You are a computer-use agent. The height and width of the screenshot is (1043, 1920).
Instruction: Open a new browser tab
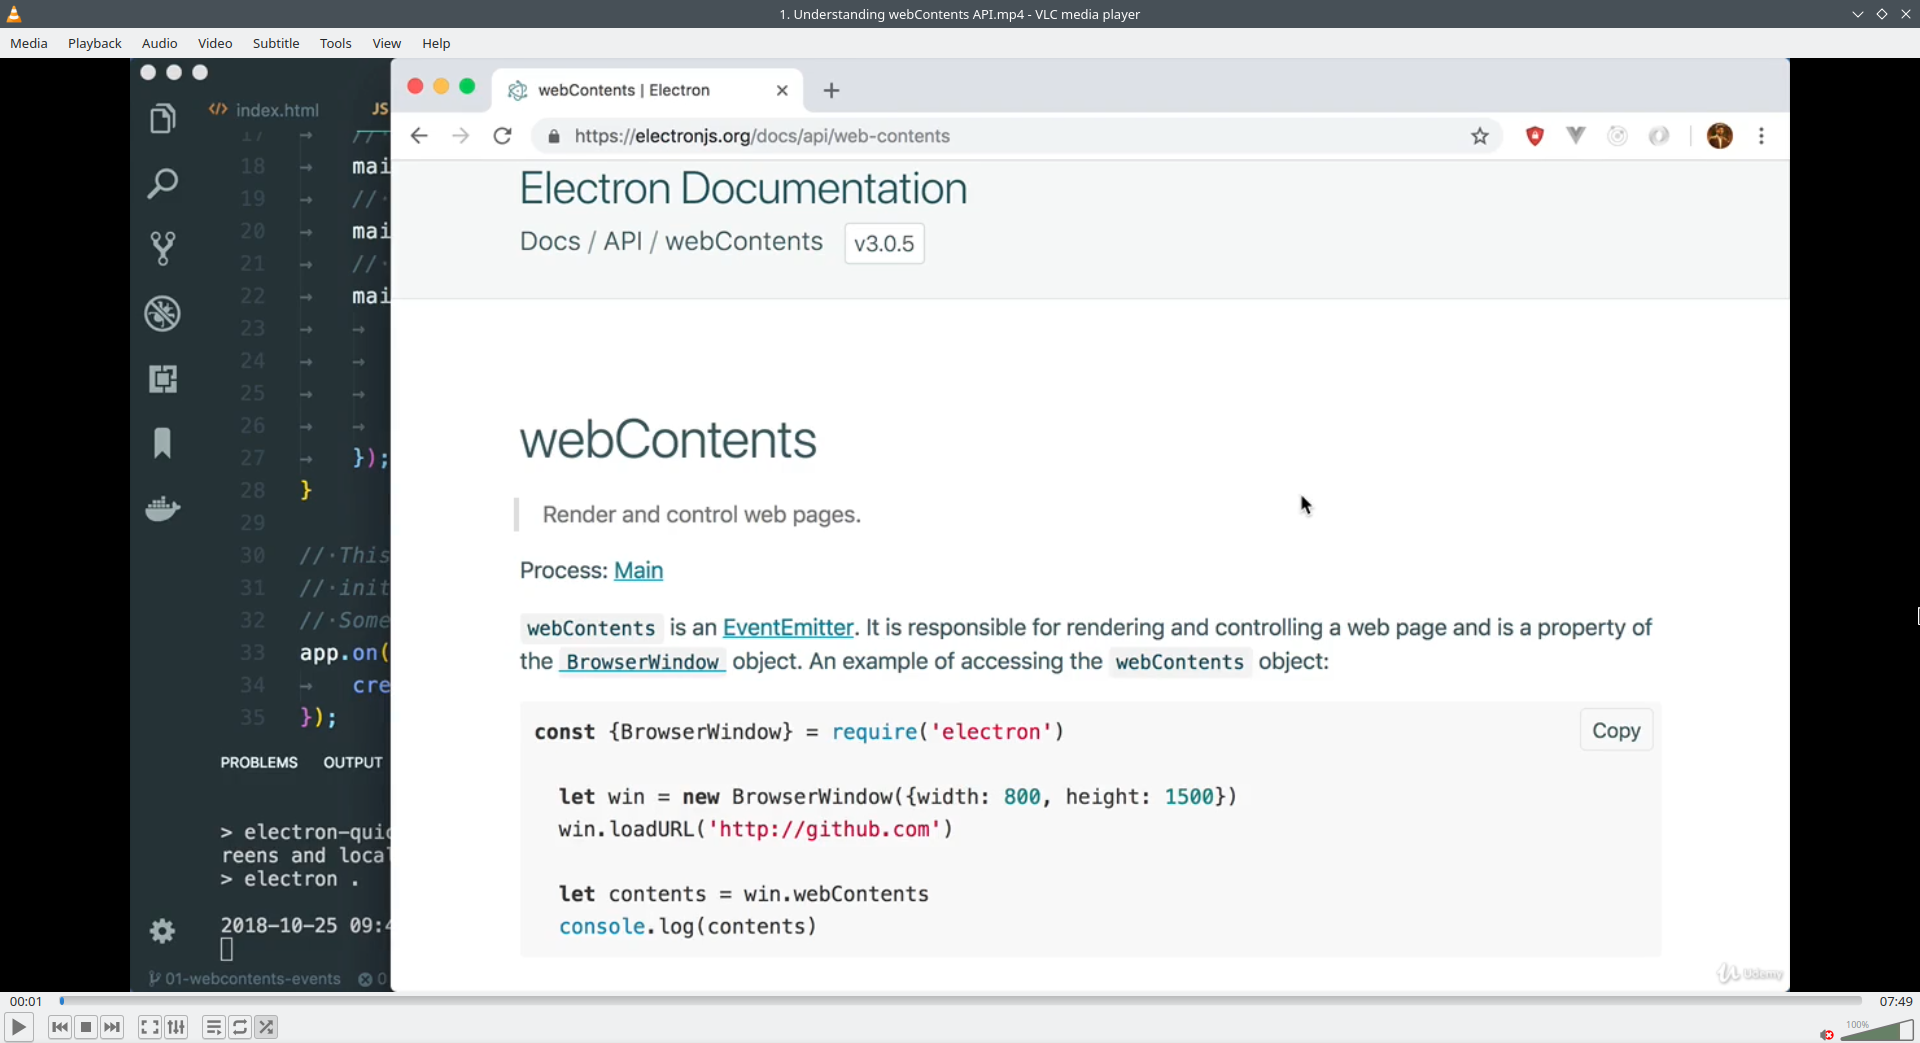tap(831, 90)
